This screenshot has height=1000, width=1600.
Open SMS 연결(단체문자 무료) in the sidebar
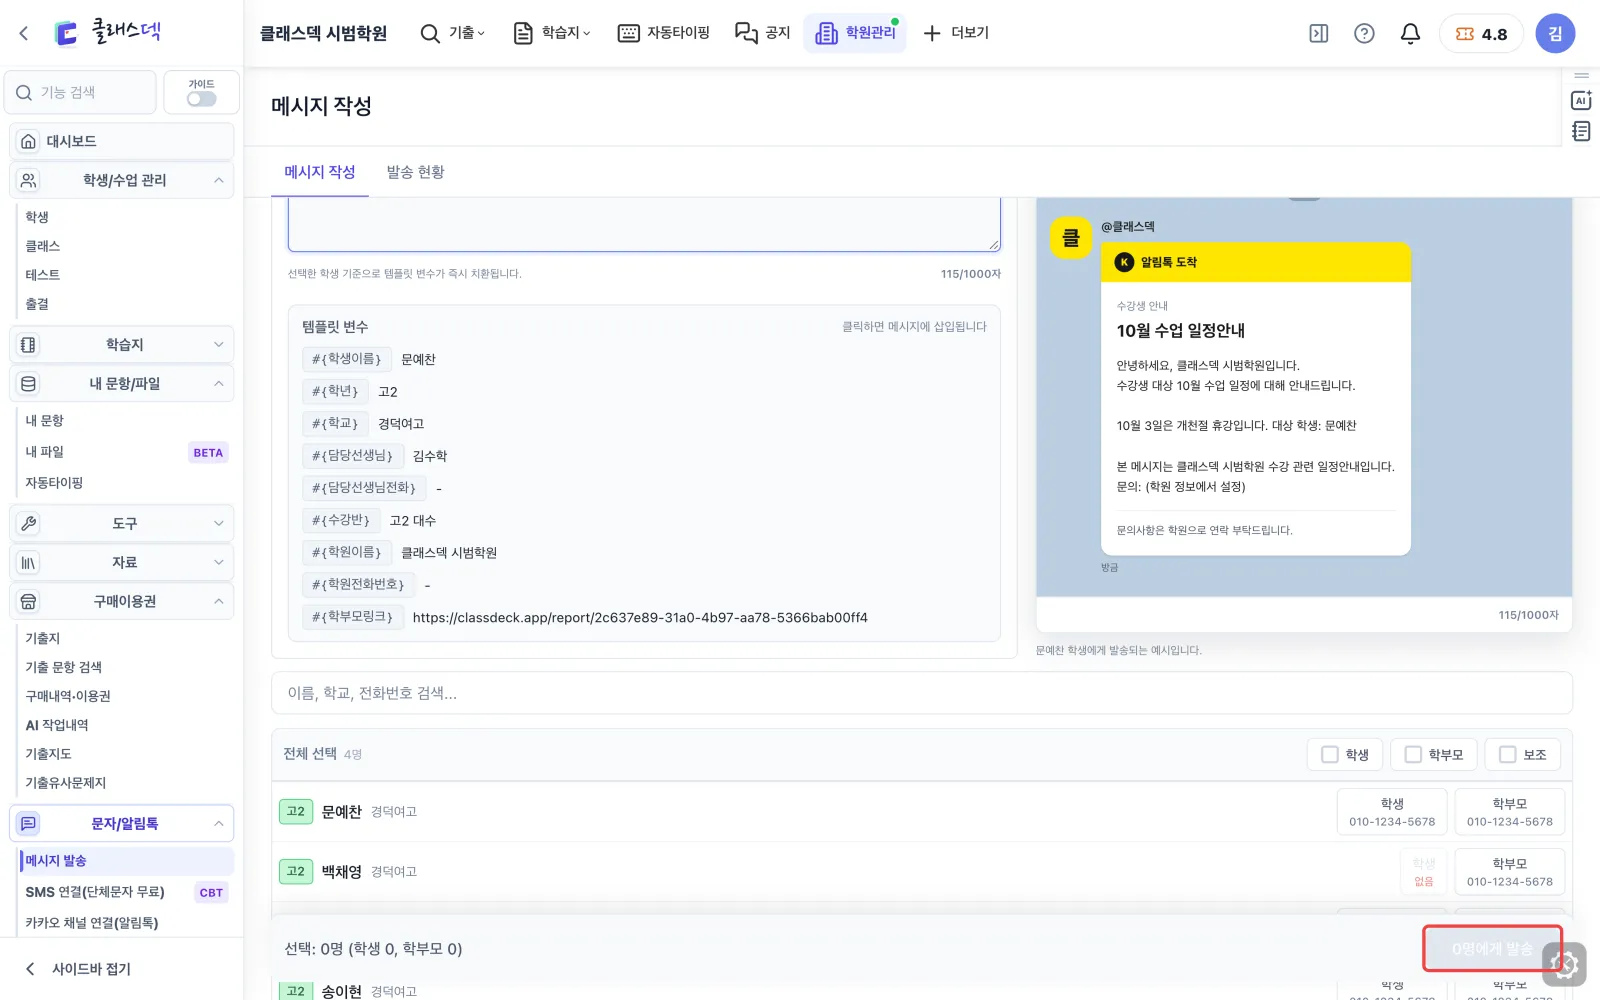coord(126,892)
